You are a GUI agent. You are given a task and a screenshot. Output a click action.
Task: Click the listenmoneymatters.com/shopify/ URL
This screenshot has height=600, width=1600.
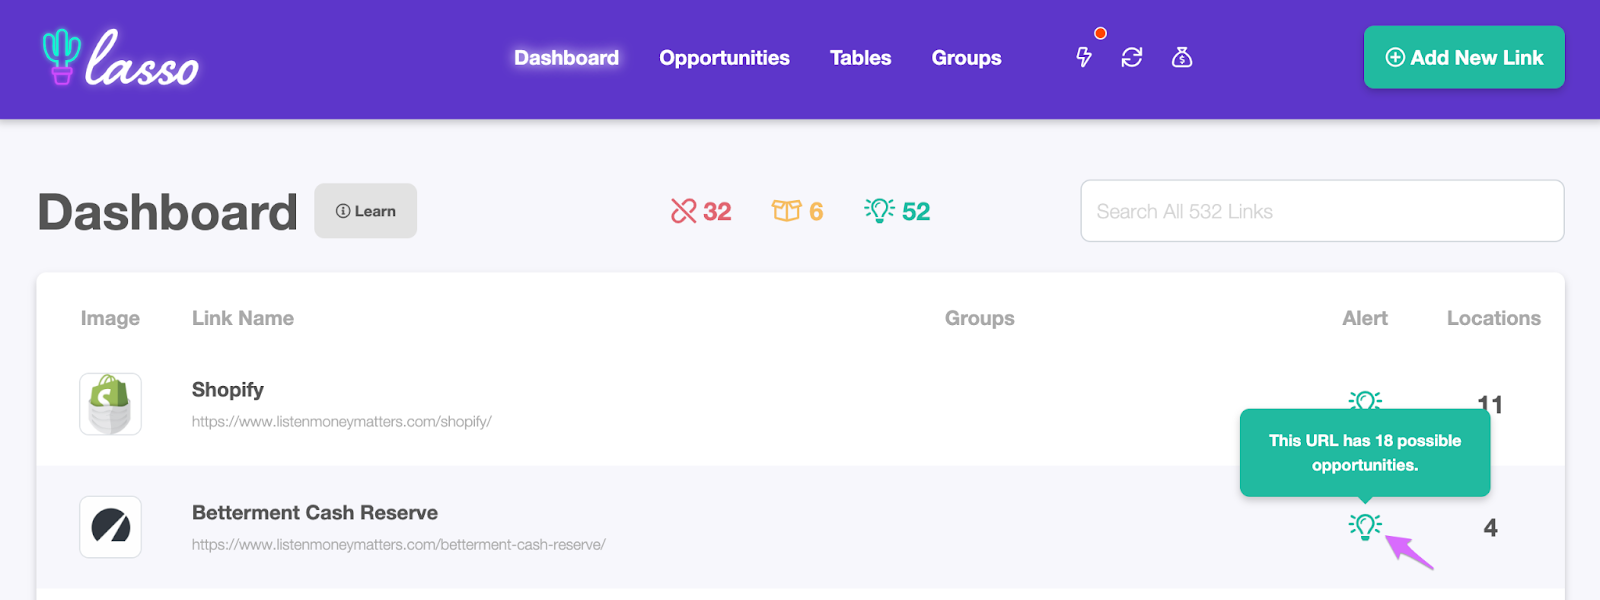[342, 422]
